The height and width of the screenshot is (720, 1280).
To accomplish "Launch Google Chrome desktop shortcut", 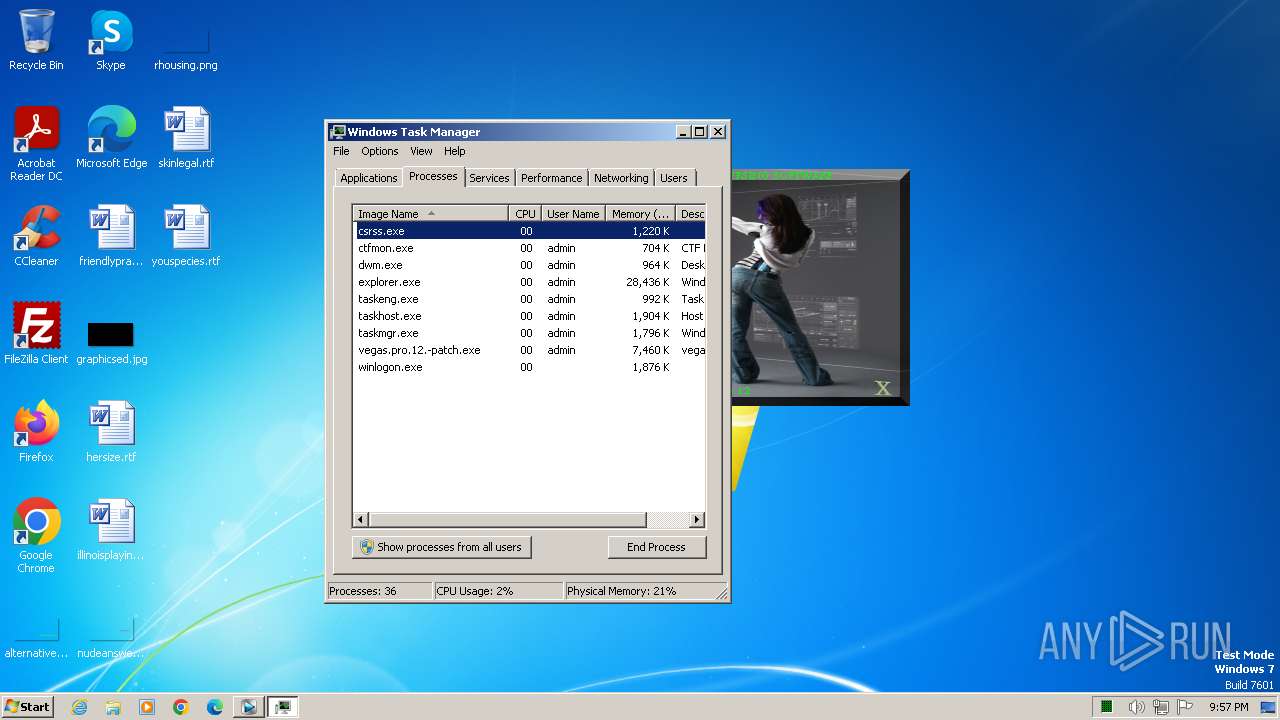I will 36,536.
